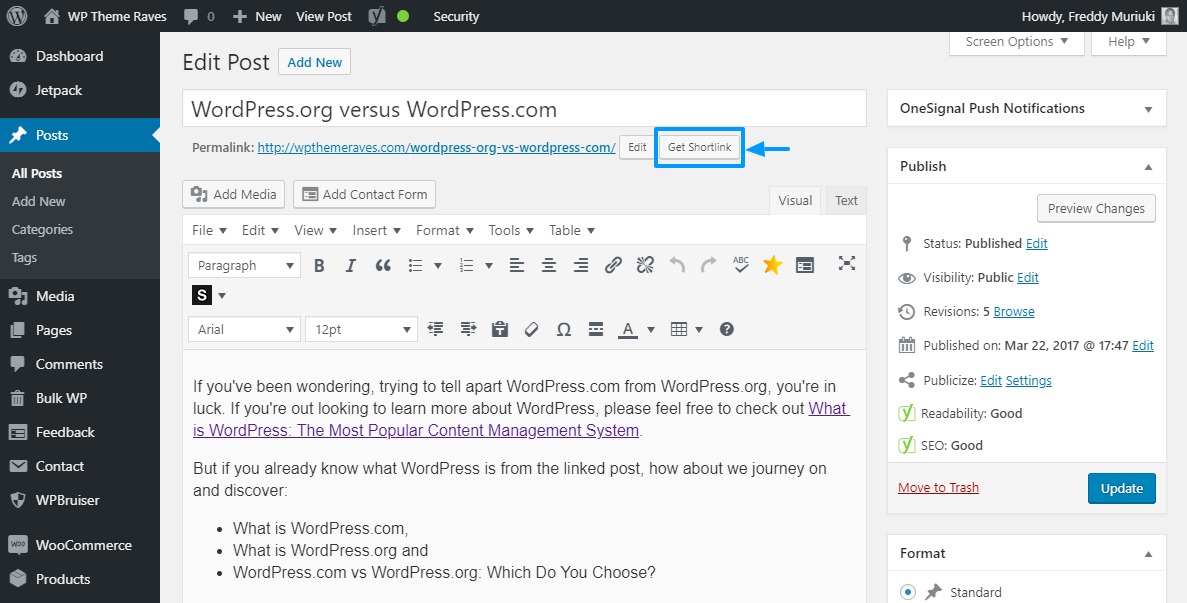Viewport: 1187px width, 603px height.
Task: Open the editor help question mark
Action: coord(727,329)
